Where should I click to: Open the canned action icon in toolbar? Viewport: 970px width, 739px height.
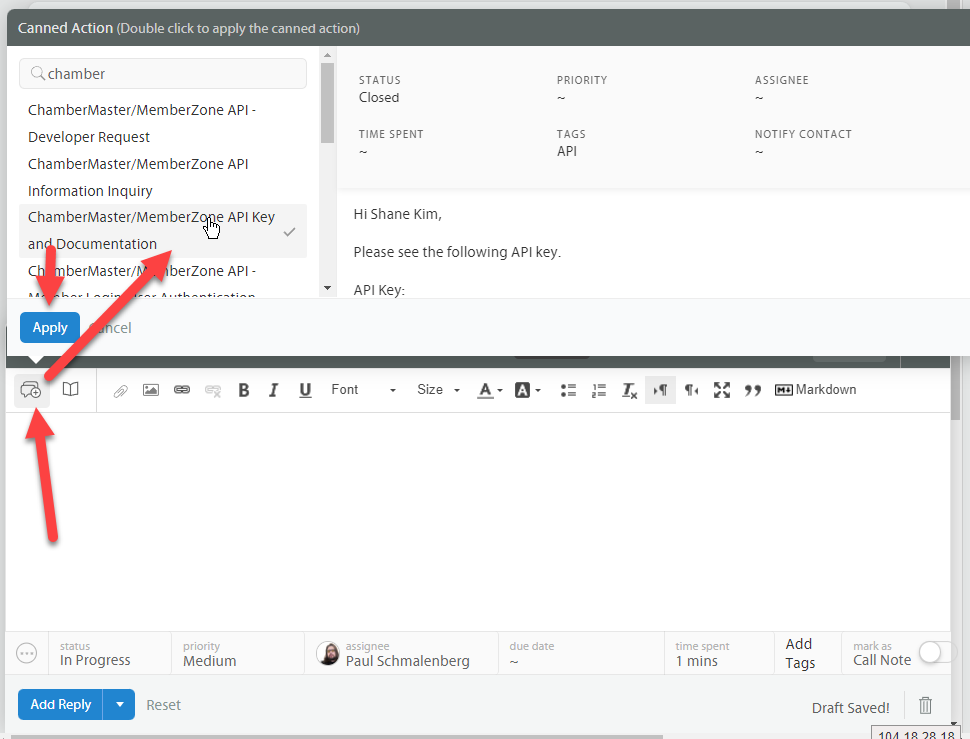click(x=31, y=390)
